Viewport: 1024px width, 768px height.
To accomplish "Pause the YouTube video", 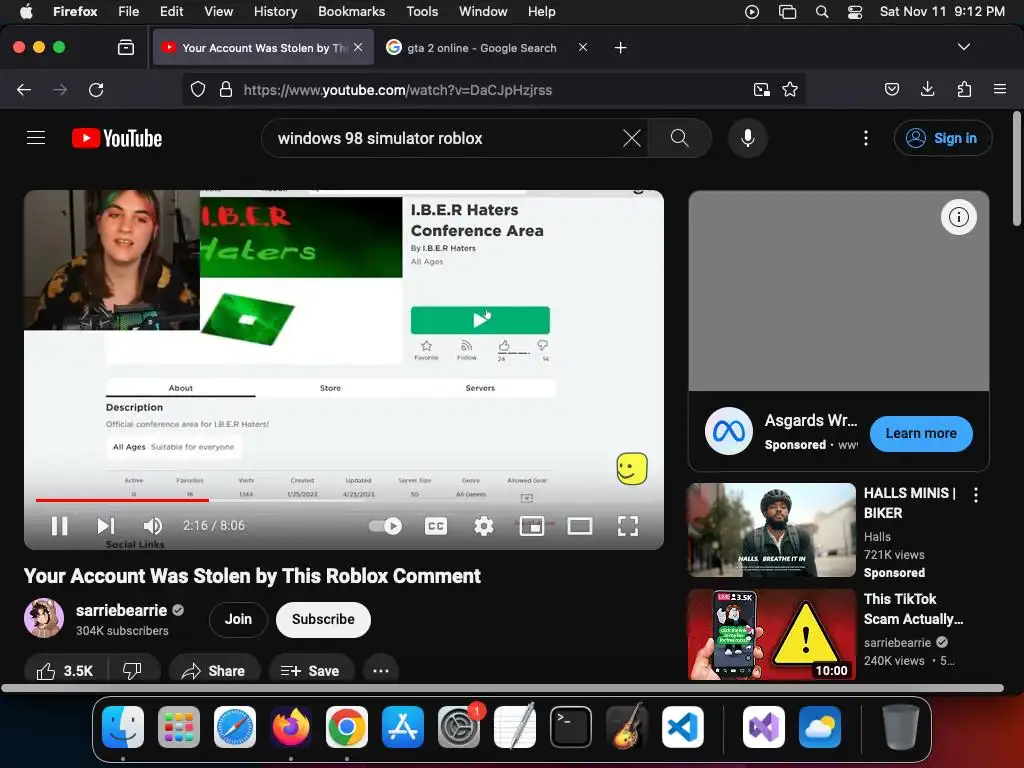I will 59,526.
